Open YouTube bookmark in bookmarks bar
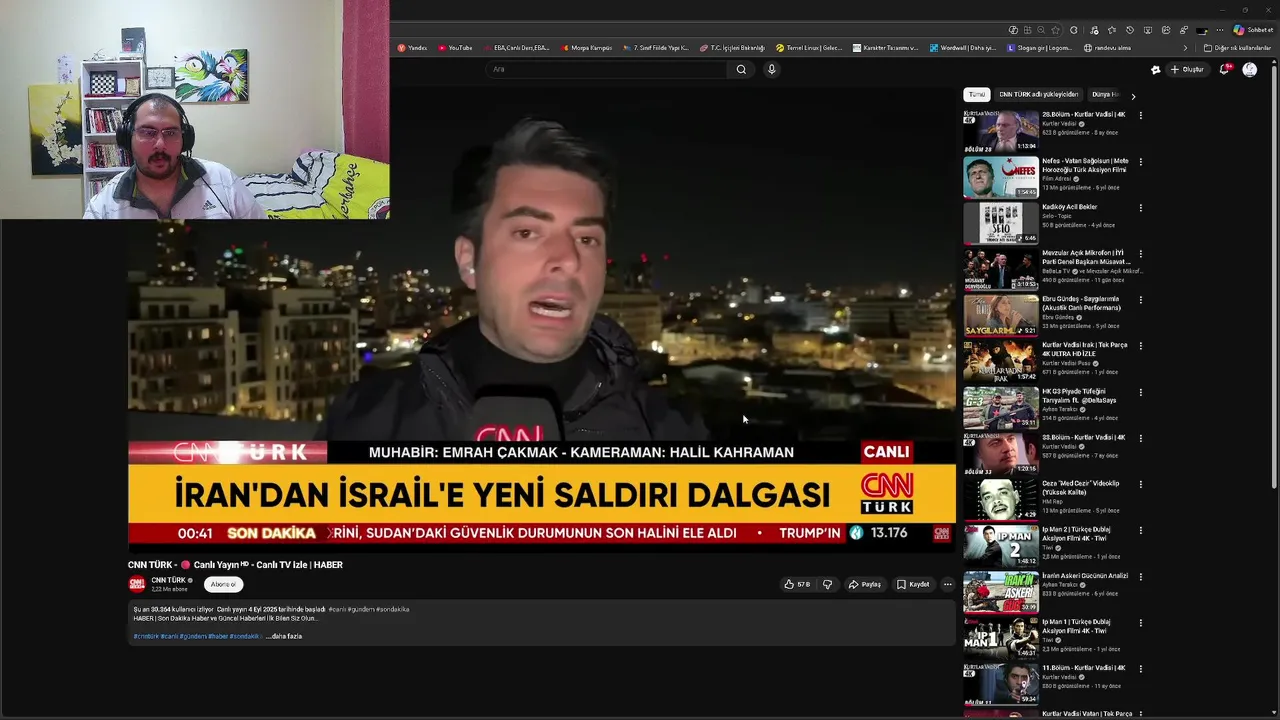1280x720 pixels. (x=455, y=48)
